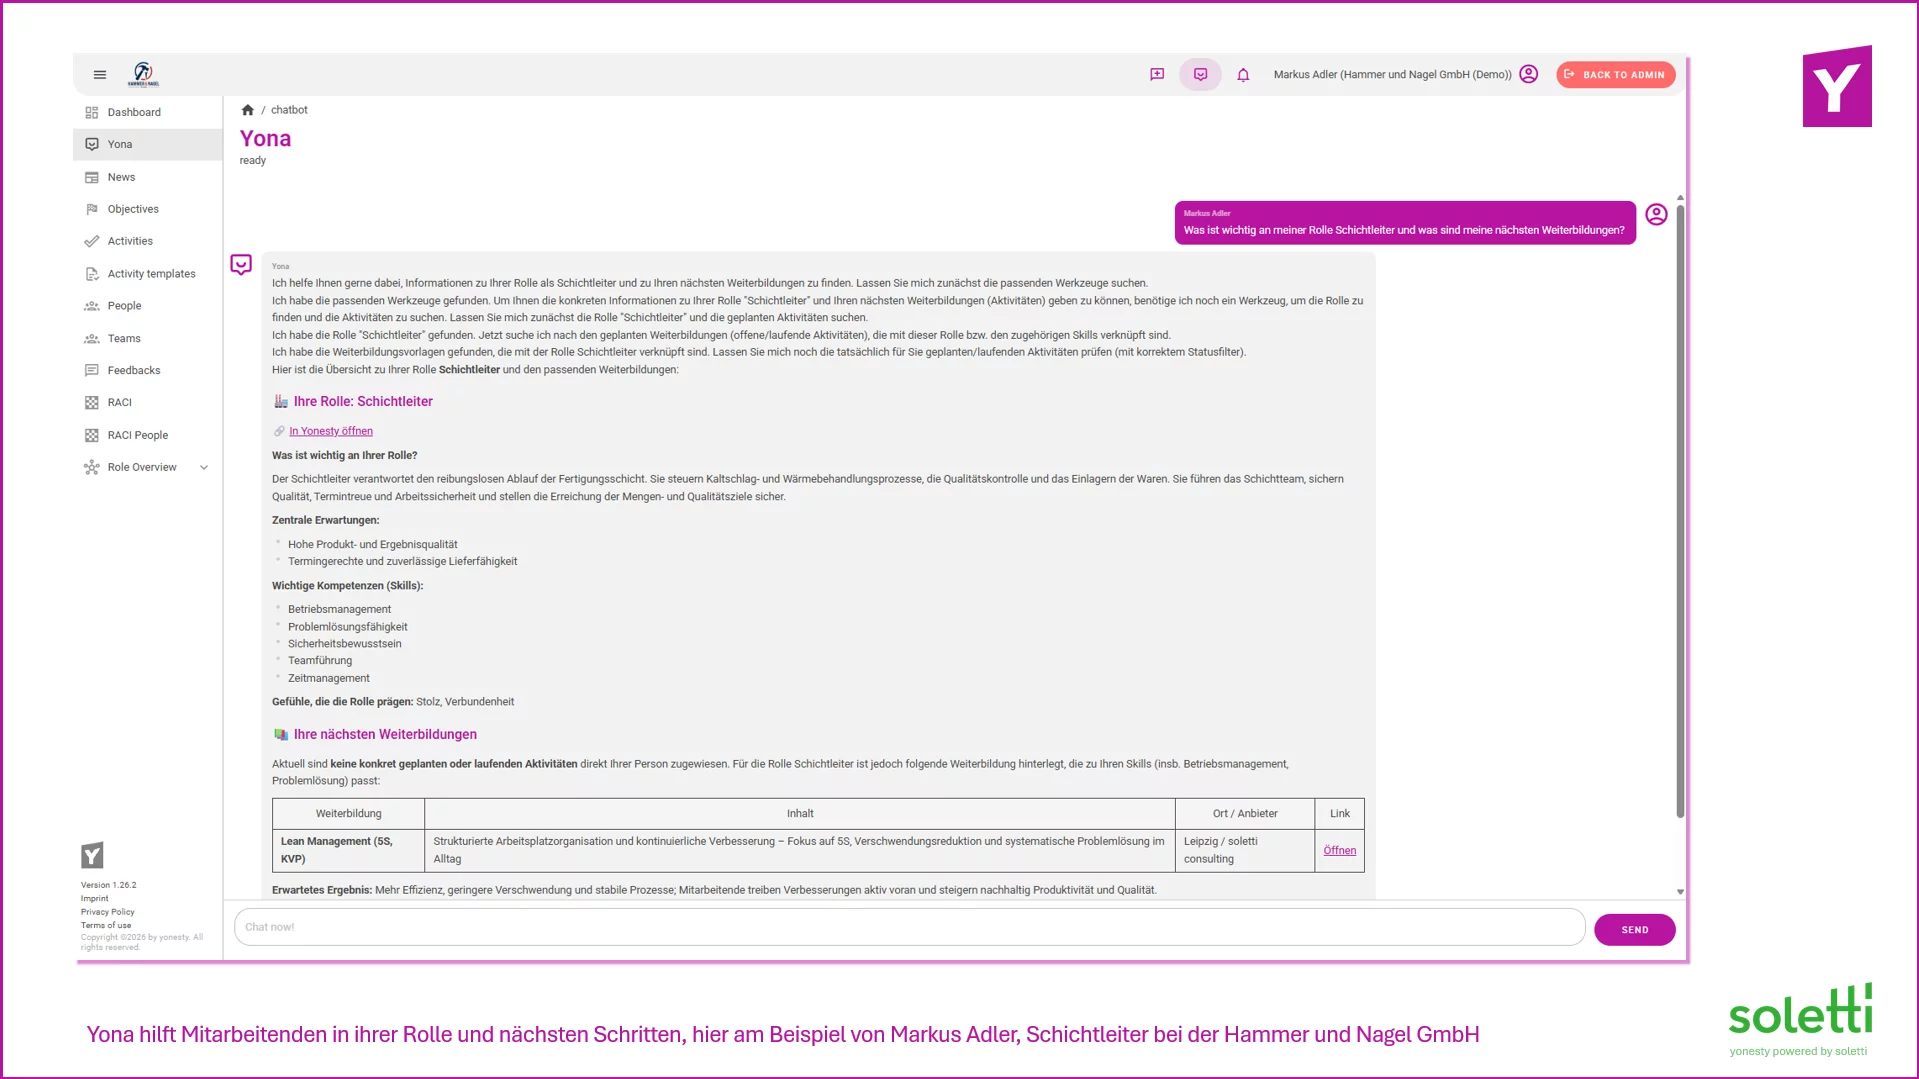Click Markus Adler's avatar beside his message
The height and width of the screenshot is (1079, 1919).
[x=1656, y=215]
